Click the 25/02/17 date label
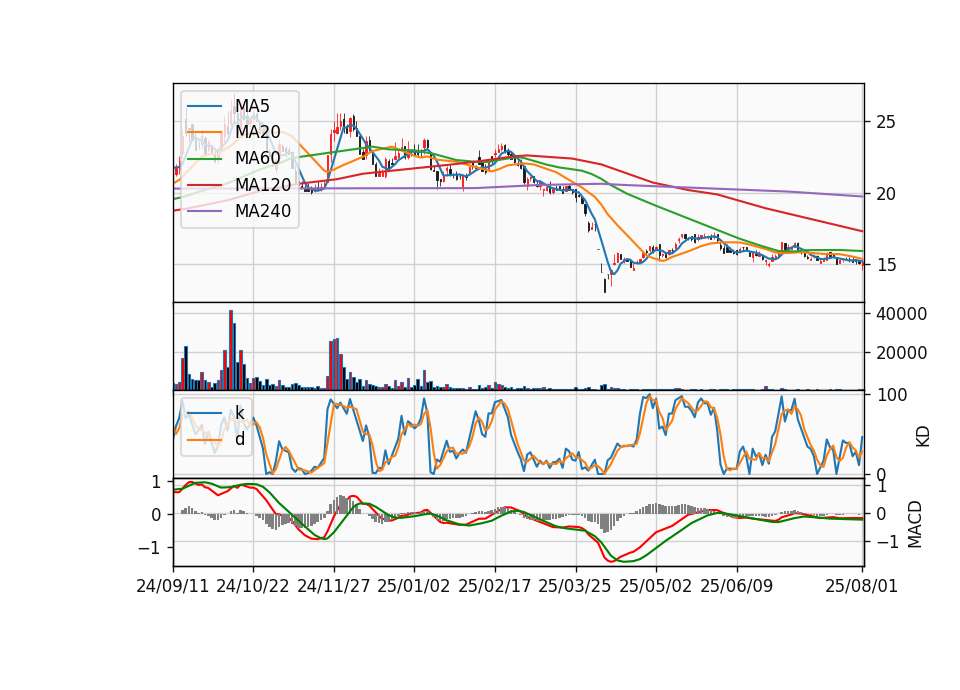This screenshot has width=960, height=690. (x=495, y=586)
